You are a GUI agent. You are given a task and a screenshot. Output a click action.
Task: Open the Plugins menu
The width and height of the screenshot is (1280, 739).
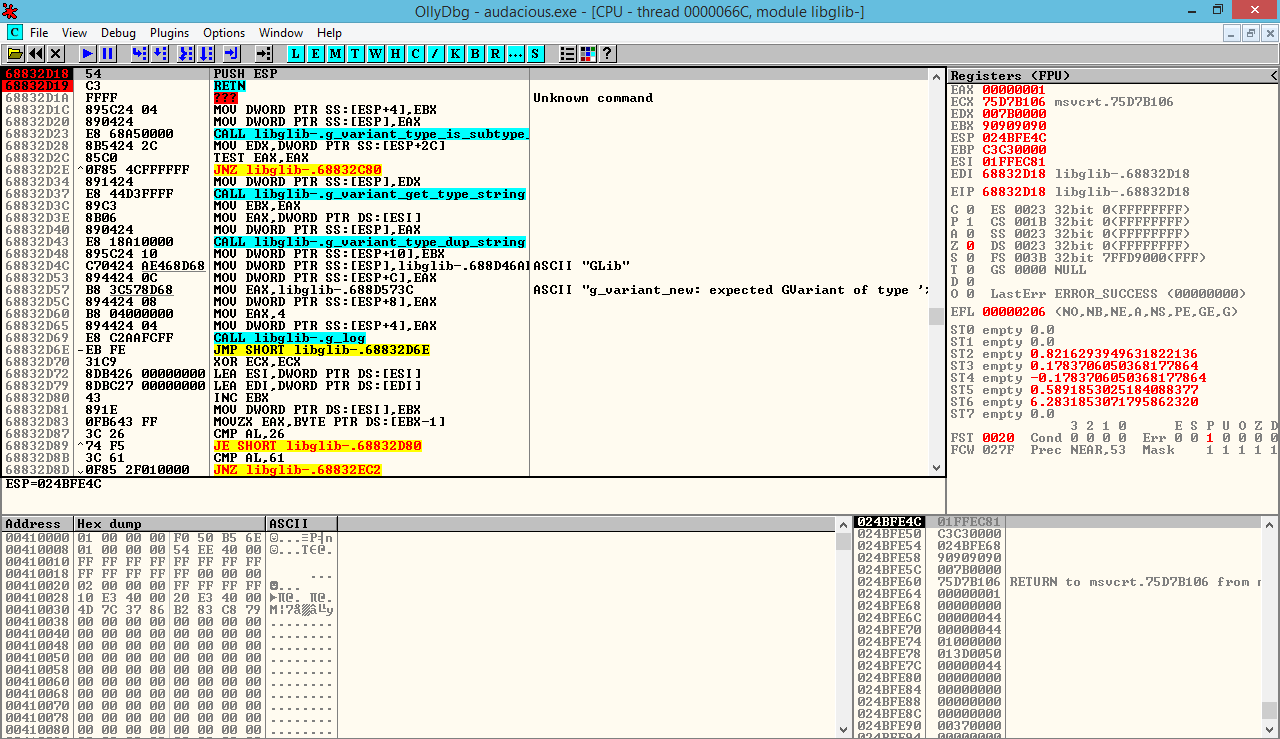pos(169,33)
